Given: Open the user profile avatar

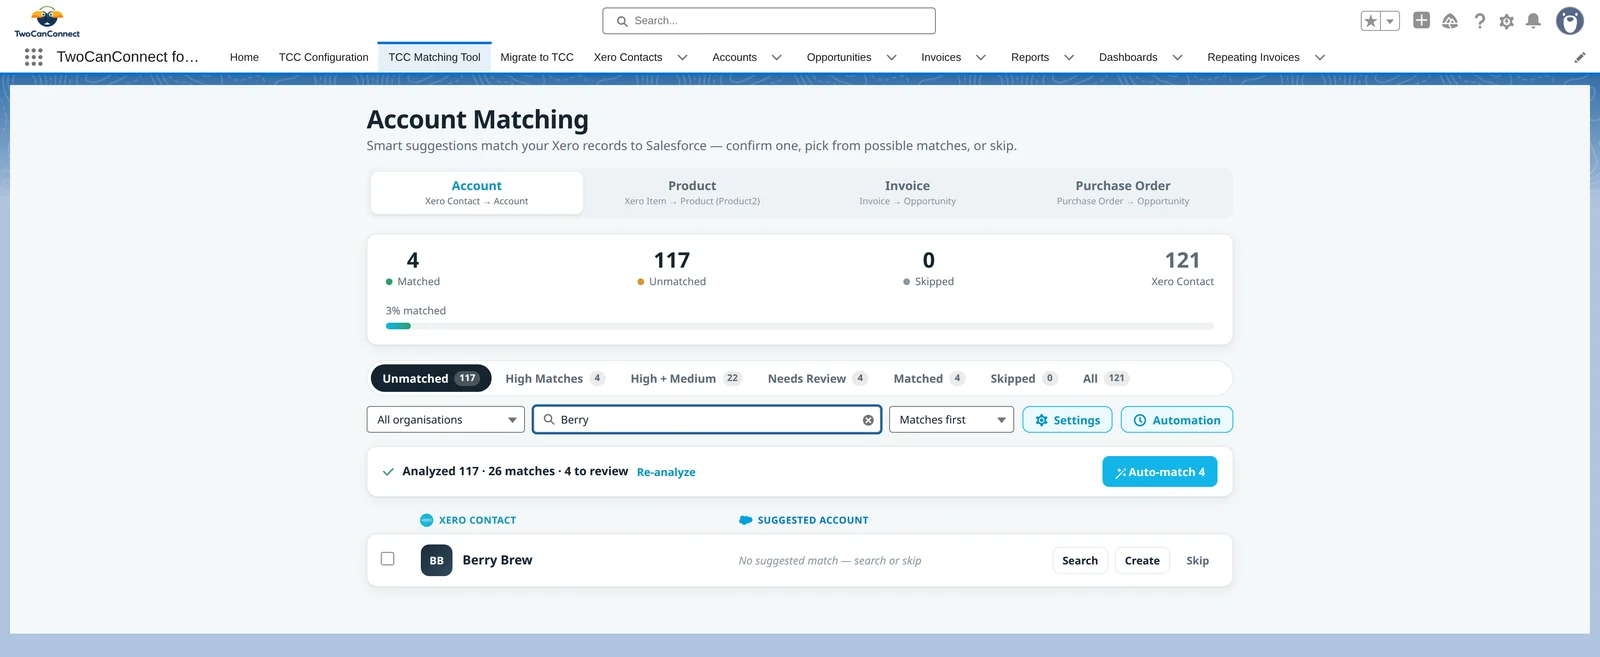Looking at the screenshot, I should coord(1570,20).
